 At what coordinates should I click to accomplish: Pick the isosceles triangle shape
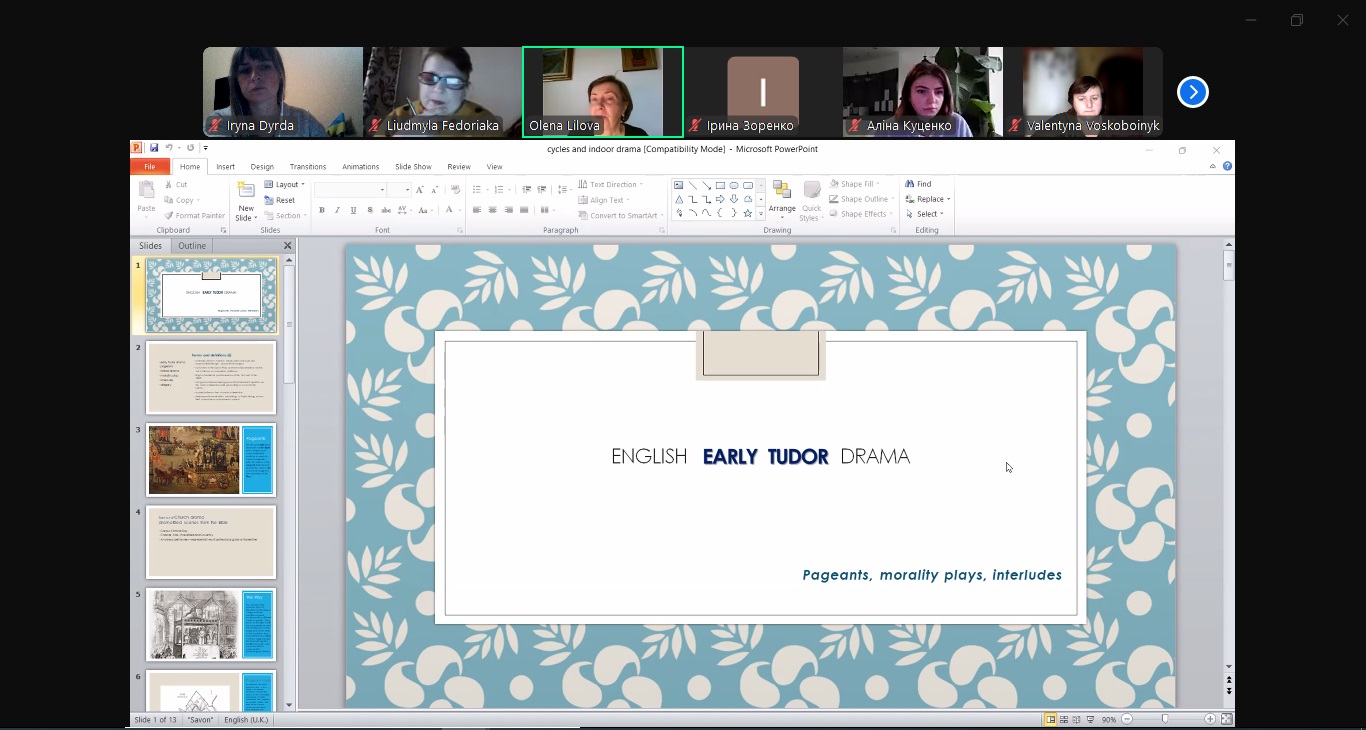tap(679, 199)
